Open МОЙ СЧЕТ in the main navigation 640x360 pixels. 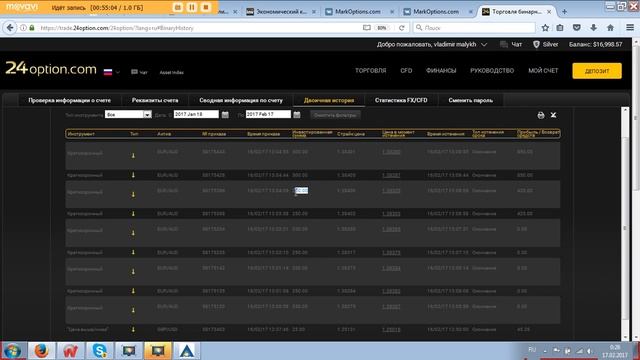coord(543,71)
